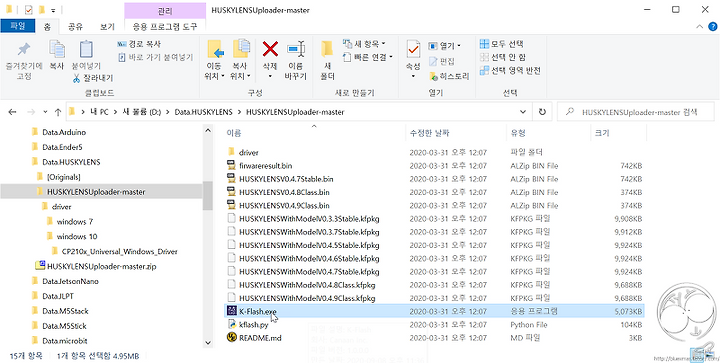Expand the address bar history dropdown
Viewport: 720px width, 363px height.
[x=523, y=112]
